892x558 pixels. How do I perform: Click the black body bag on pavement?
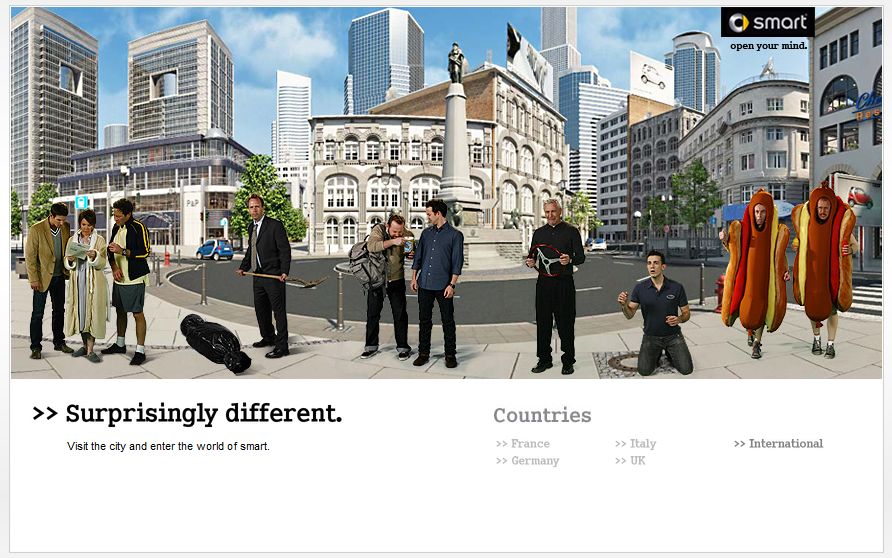click(215, 343)
